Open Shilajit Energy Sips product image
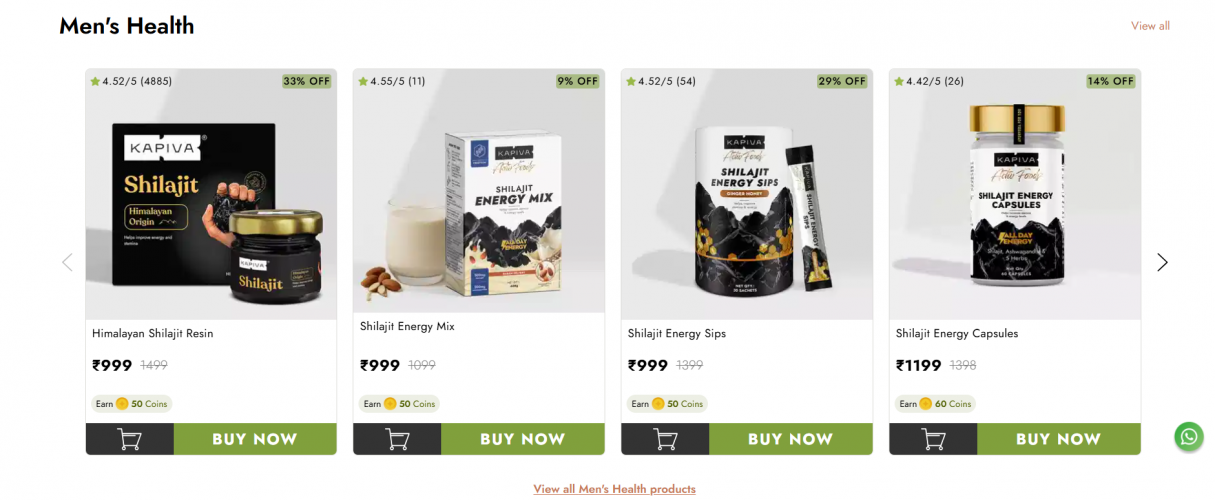The width and height of the screenshot is (1215, 500). tap(747, 194)
